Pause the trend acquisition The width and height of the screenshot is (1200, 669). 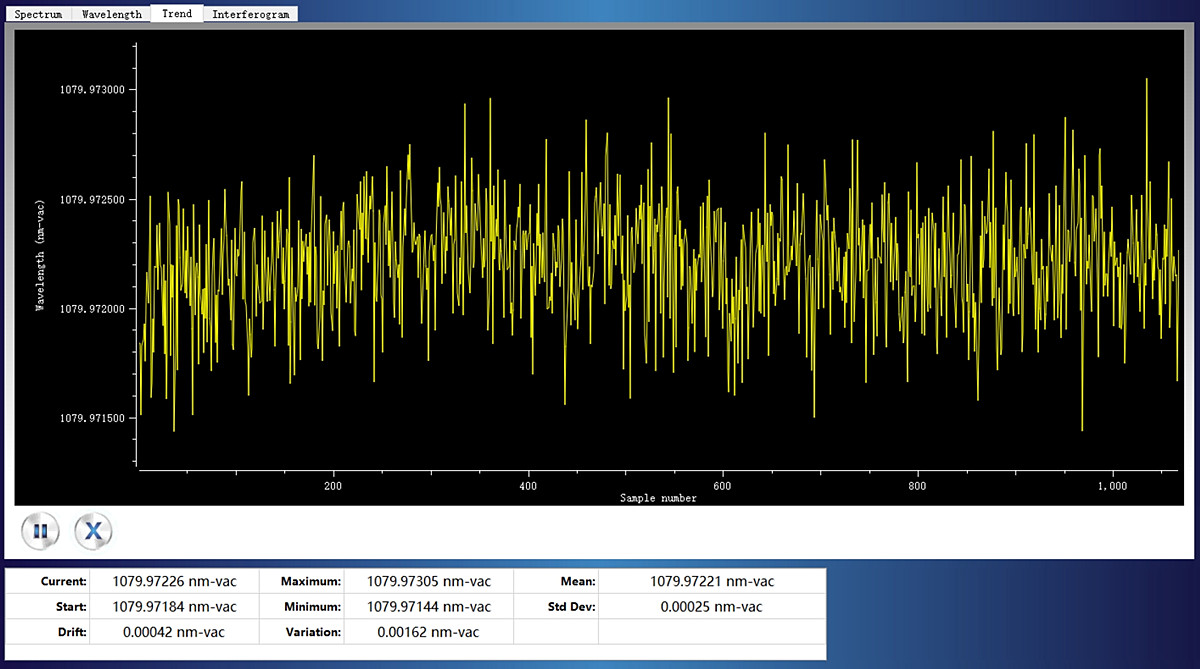click(40, 531)
